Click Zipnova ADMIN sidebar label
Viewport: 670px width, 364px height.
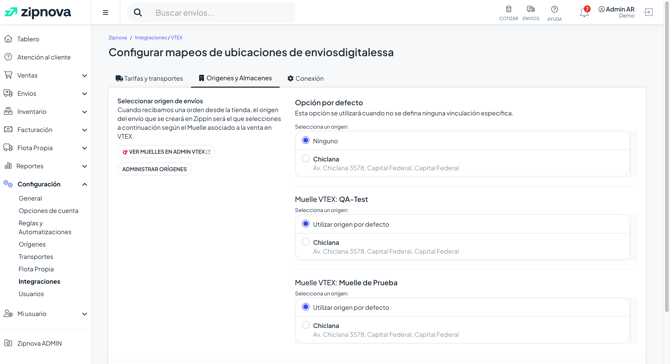(x=40, y=343)
